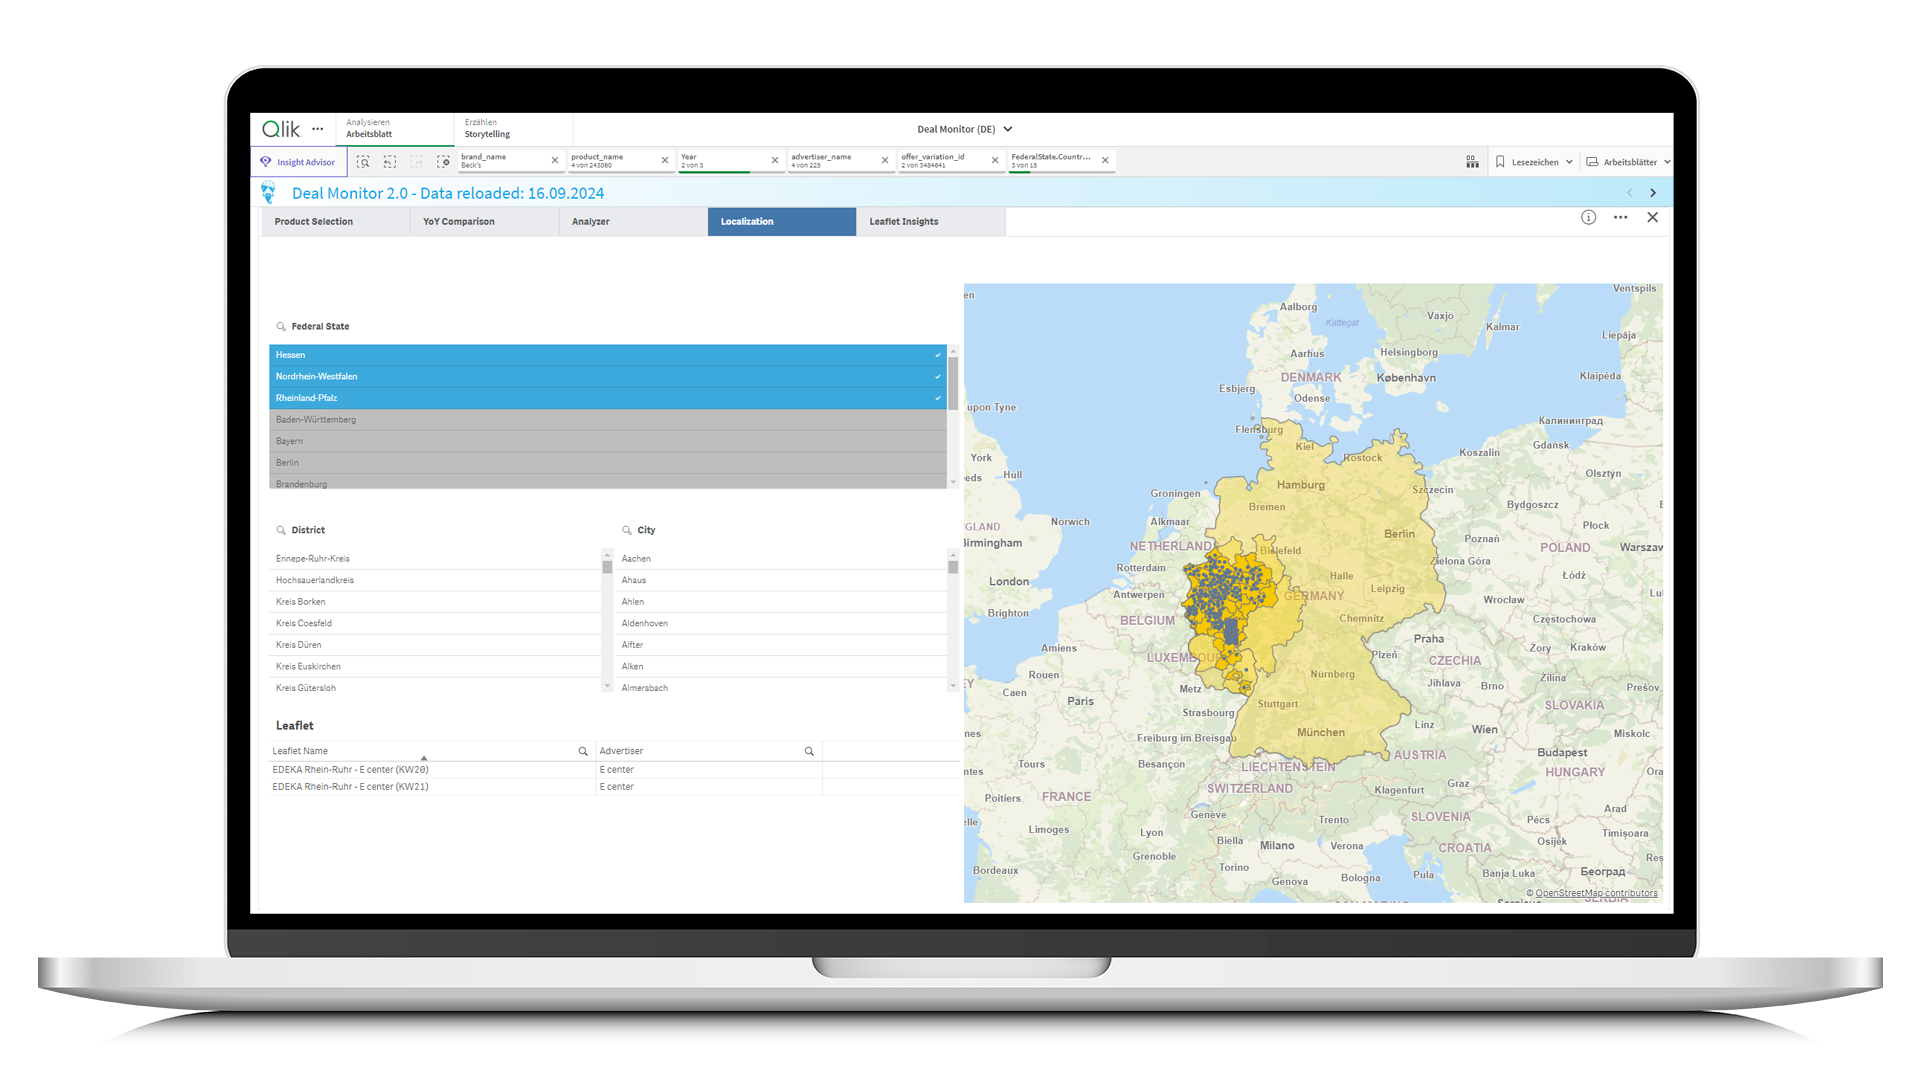Screen dimensions: 1920x1080
Task: Open the sheet more-options ellipsis menu
Action: [x=1620, y=217]
